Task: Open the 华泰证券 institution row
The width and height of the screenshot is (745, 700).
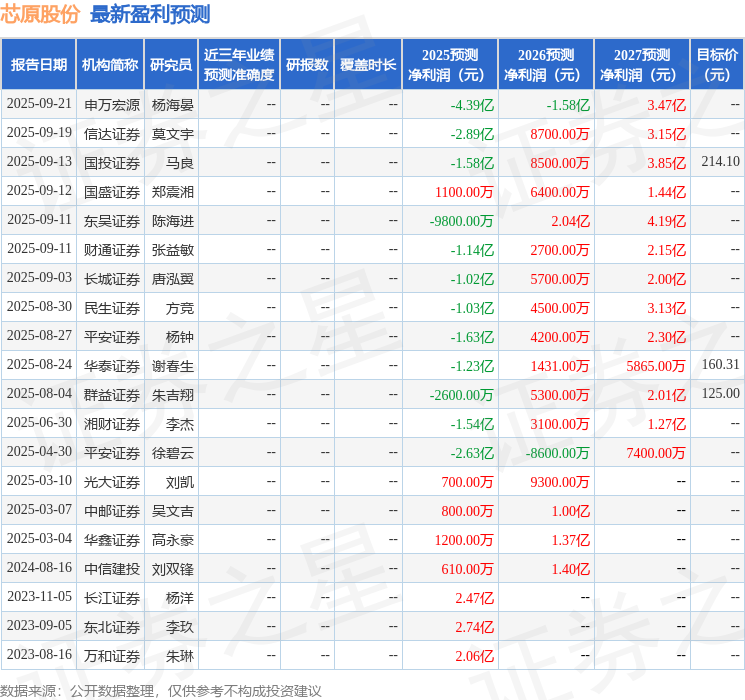Action: pyautogui.click(x=112, y=366)
